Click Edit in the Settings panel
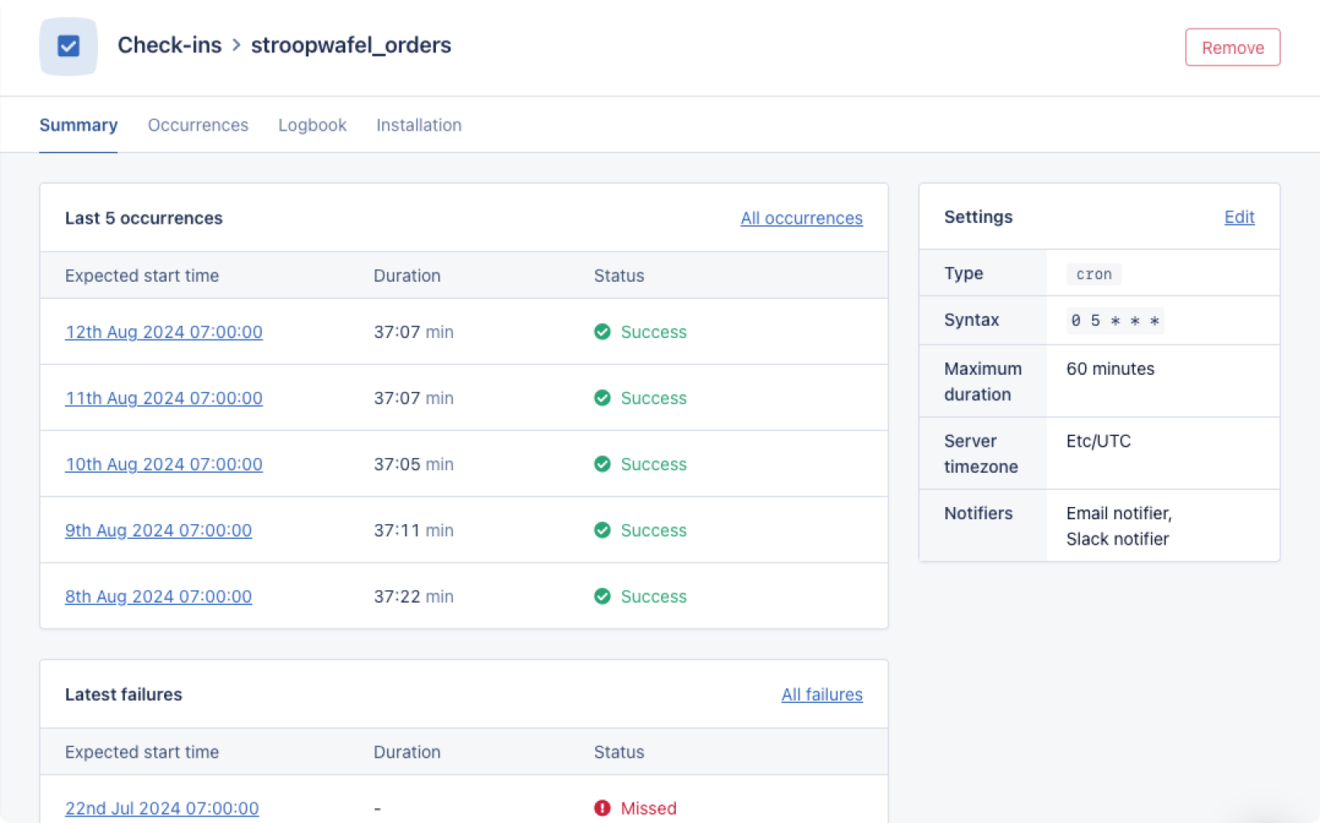 click(x=1239, y=217)
